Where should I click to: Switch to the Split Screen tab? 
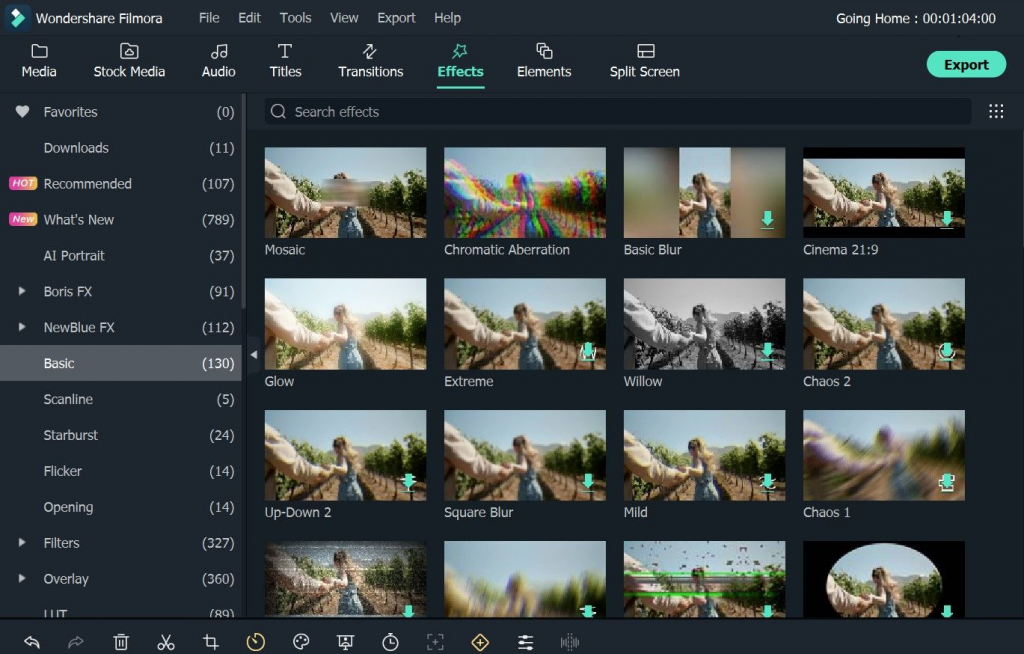pos(645,61)
